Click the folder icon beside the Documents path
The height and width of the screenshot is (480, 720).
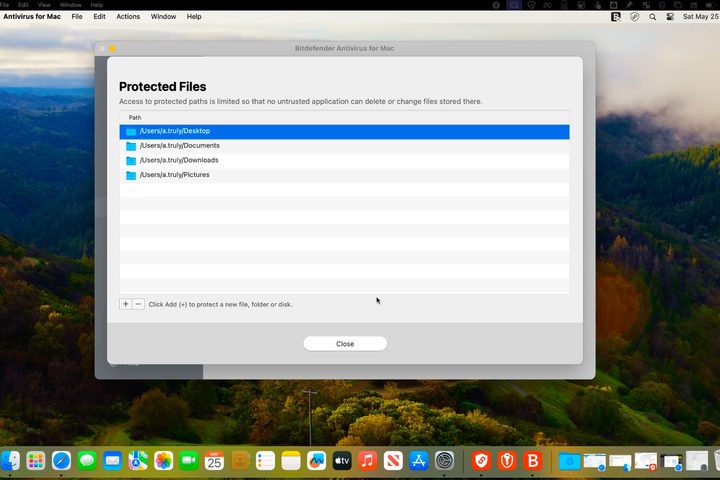tap(131, 147)
